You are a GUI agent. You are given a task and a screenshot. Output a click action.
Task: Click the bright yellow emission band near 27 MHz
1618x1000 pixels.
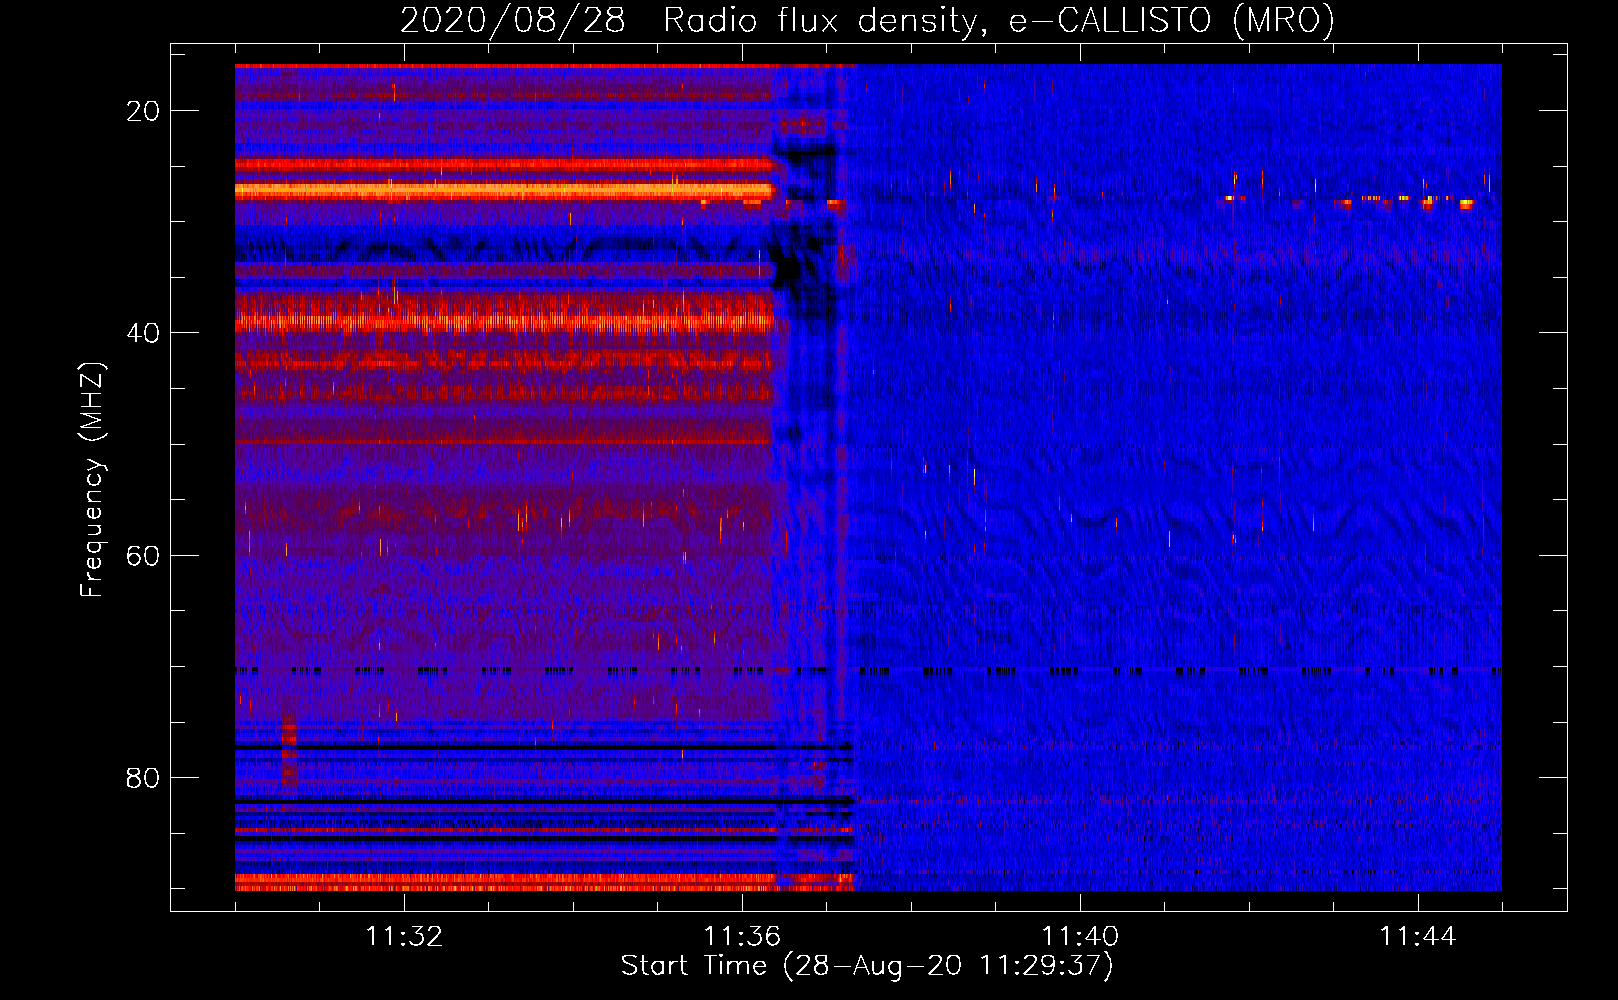505,190
